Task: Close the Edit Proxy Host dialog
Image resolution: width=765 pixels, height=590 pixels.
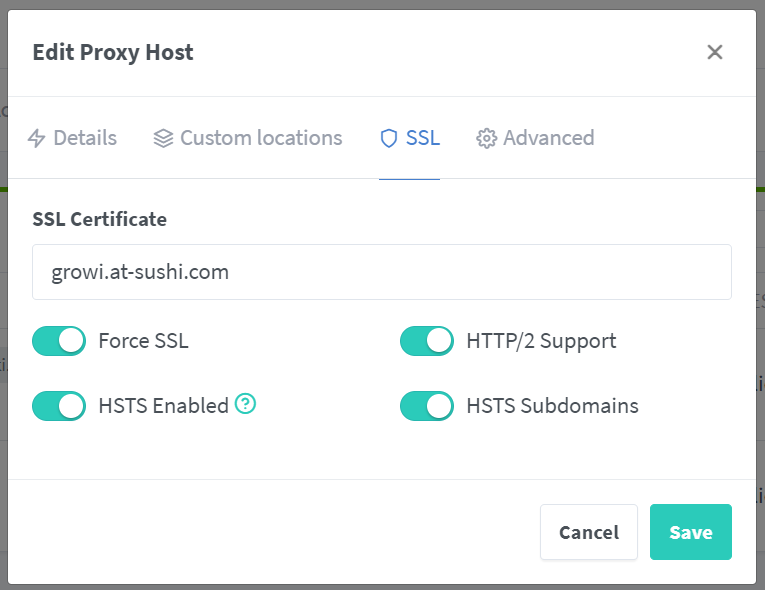Action: pos(715,52)
